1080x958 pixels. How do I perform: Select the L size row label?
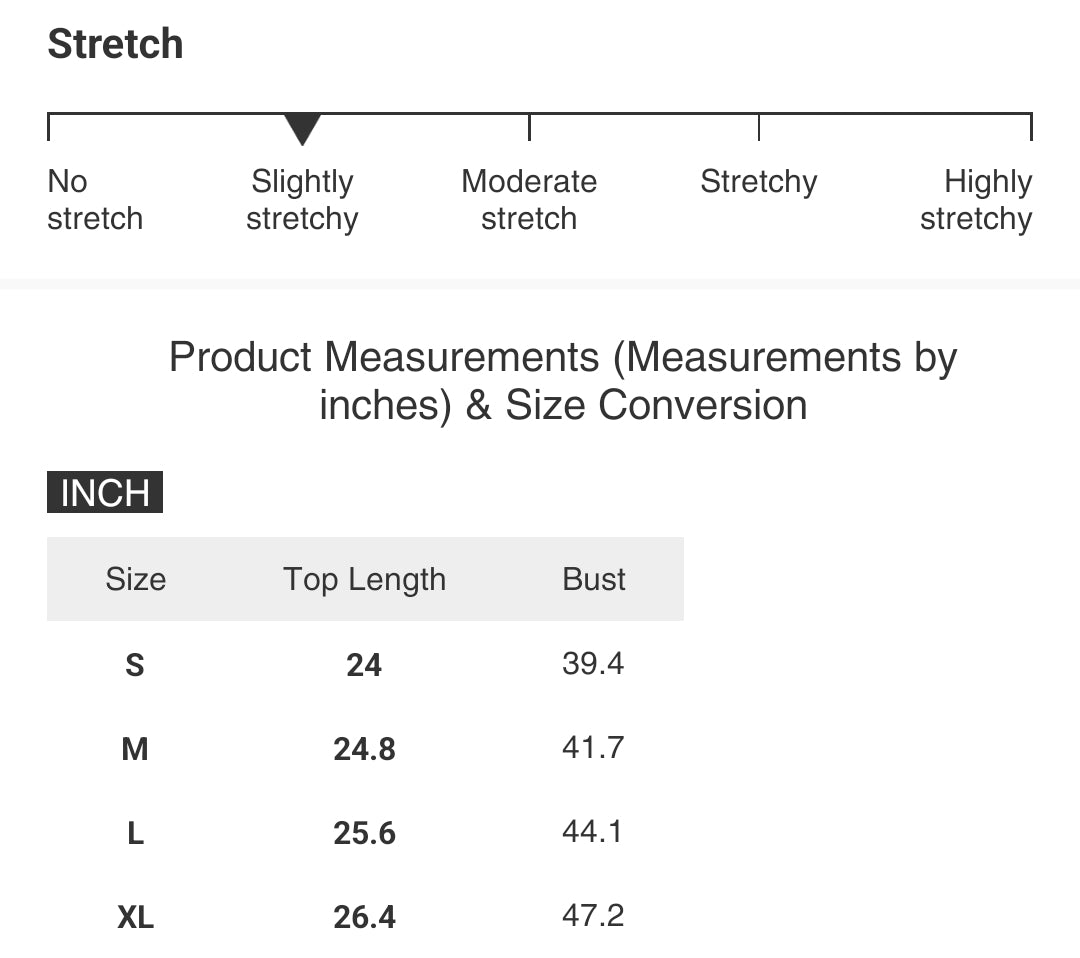coord(136,833)
